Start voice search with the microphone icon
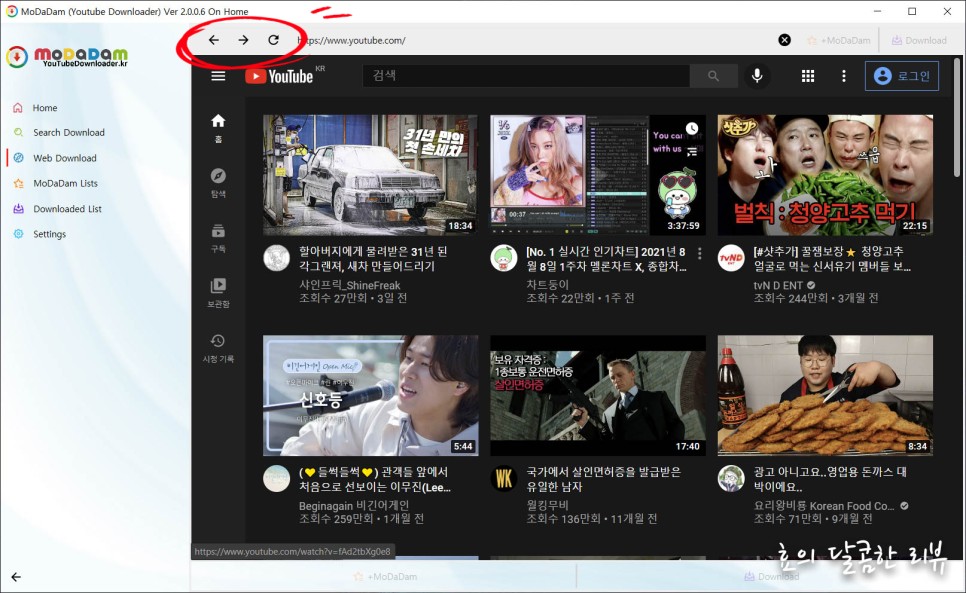Viewport: 966px width, 593px height. coord(756,75)
